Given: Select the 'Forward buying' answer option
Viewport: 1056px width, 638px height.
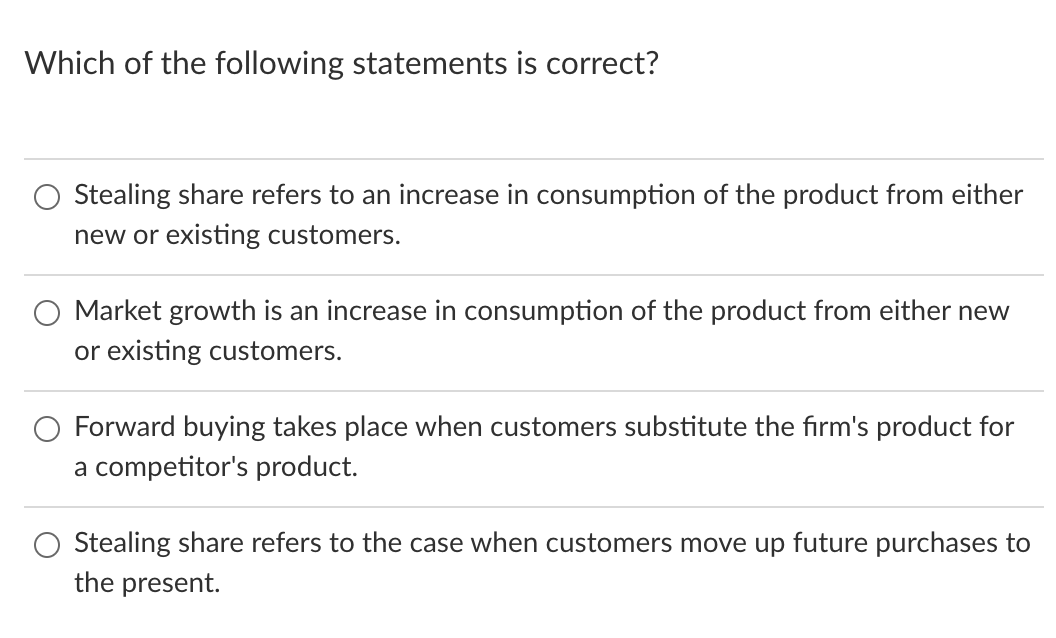Looking at the screenshot, I should pyautogui.click(x=46, y=429).
